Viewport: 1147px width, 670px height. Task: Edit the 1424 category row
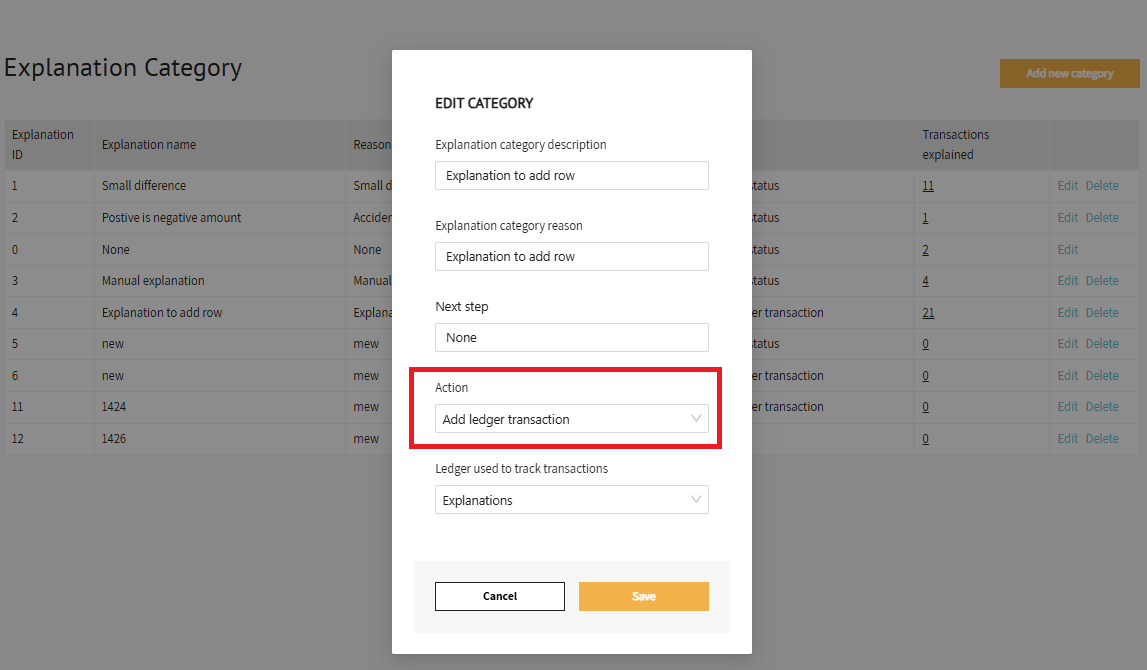(x=1068, y=407)
